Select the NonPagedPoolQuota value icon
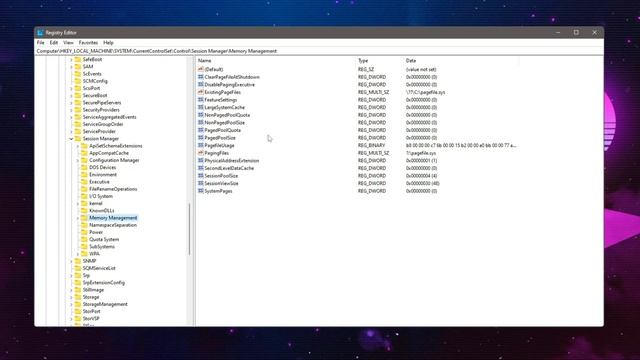The height and width of the screenshot is (360, 640). click(x=200, y=115)
